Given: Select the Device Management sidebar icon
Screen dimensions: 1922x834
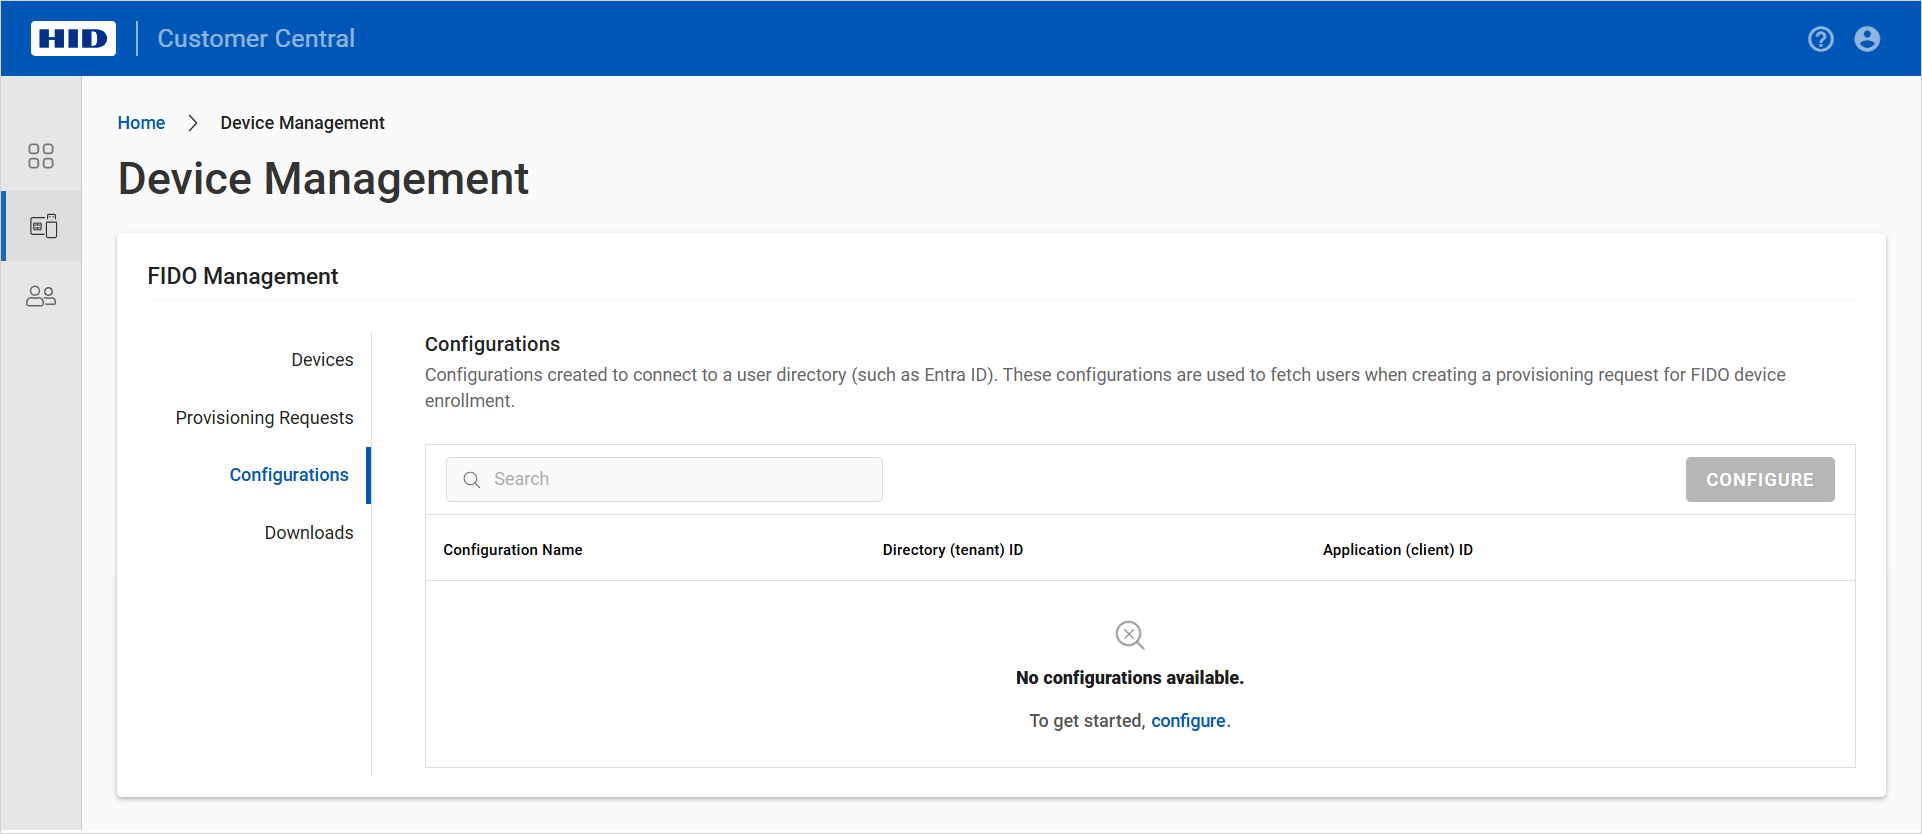Looking at the screenshot, I should (43, 226).
